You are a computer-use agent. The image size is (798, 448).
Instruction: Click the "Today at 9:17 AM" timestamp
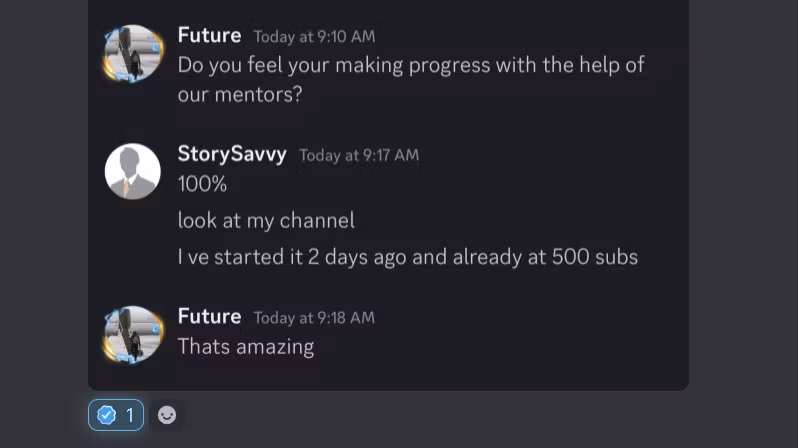[359, 155]
